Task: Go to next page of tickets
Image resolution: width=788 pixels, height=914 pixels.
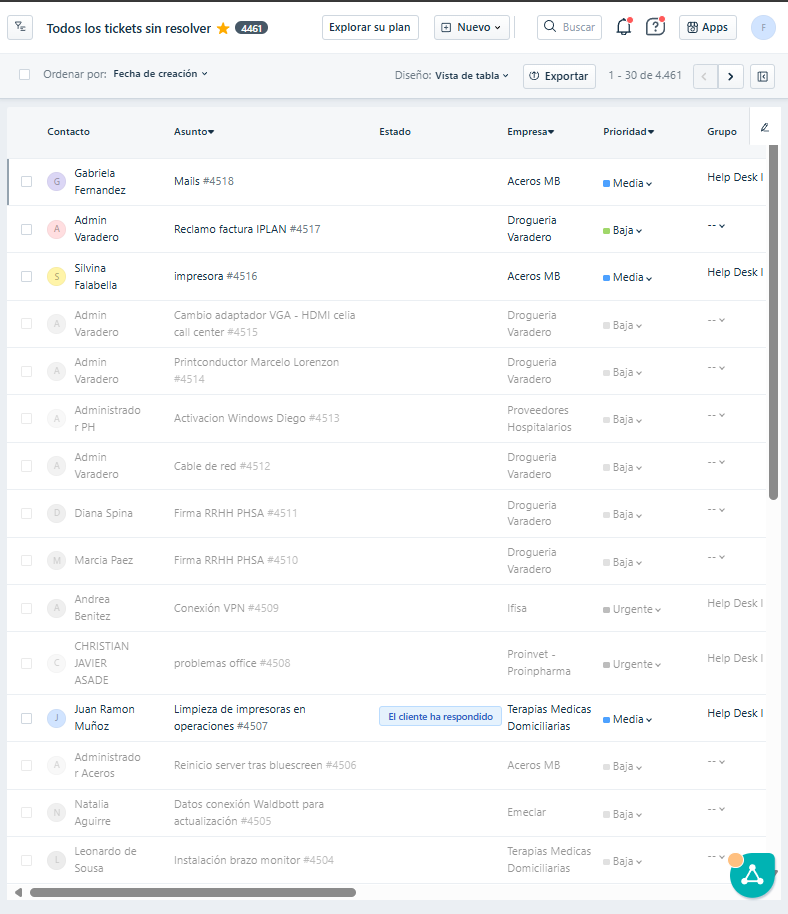Action: point(731,76)
